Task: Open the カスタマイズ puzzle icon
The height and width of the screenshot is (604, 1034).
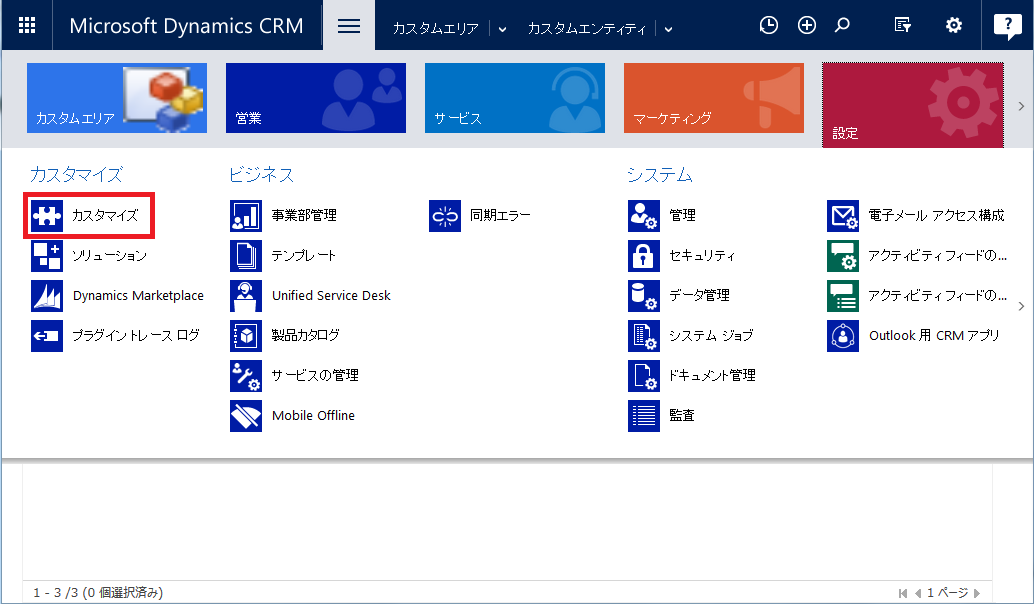Action: tap(47, 216)
